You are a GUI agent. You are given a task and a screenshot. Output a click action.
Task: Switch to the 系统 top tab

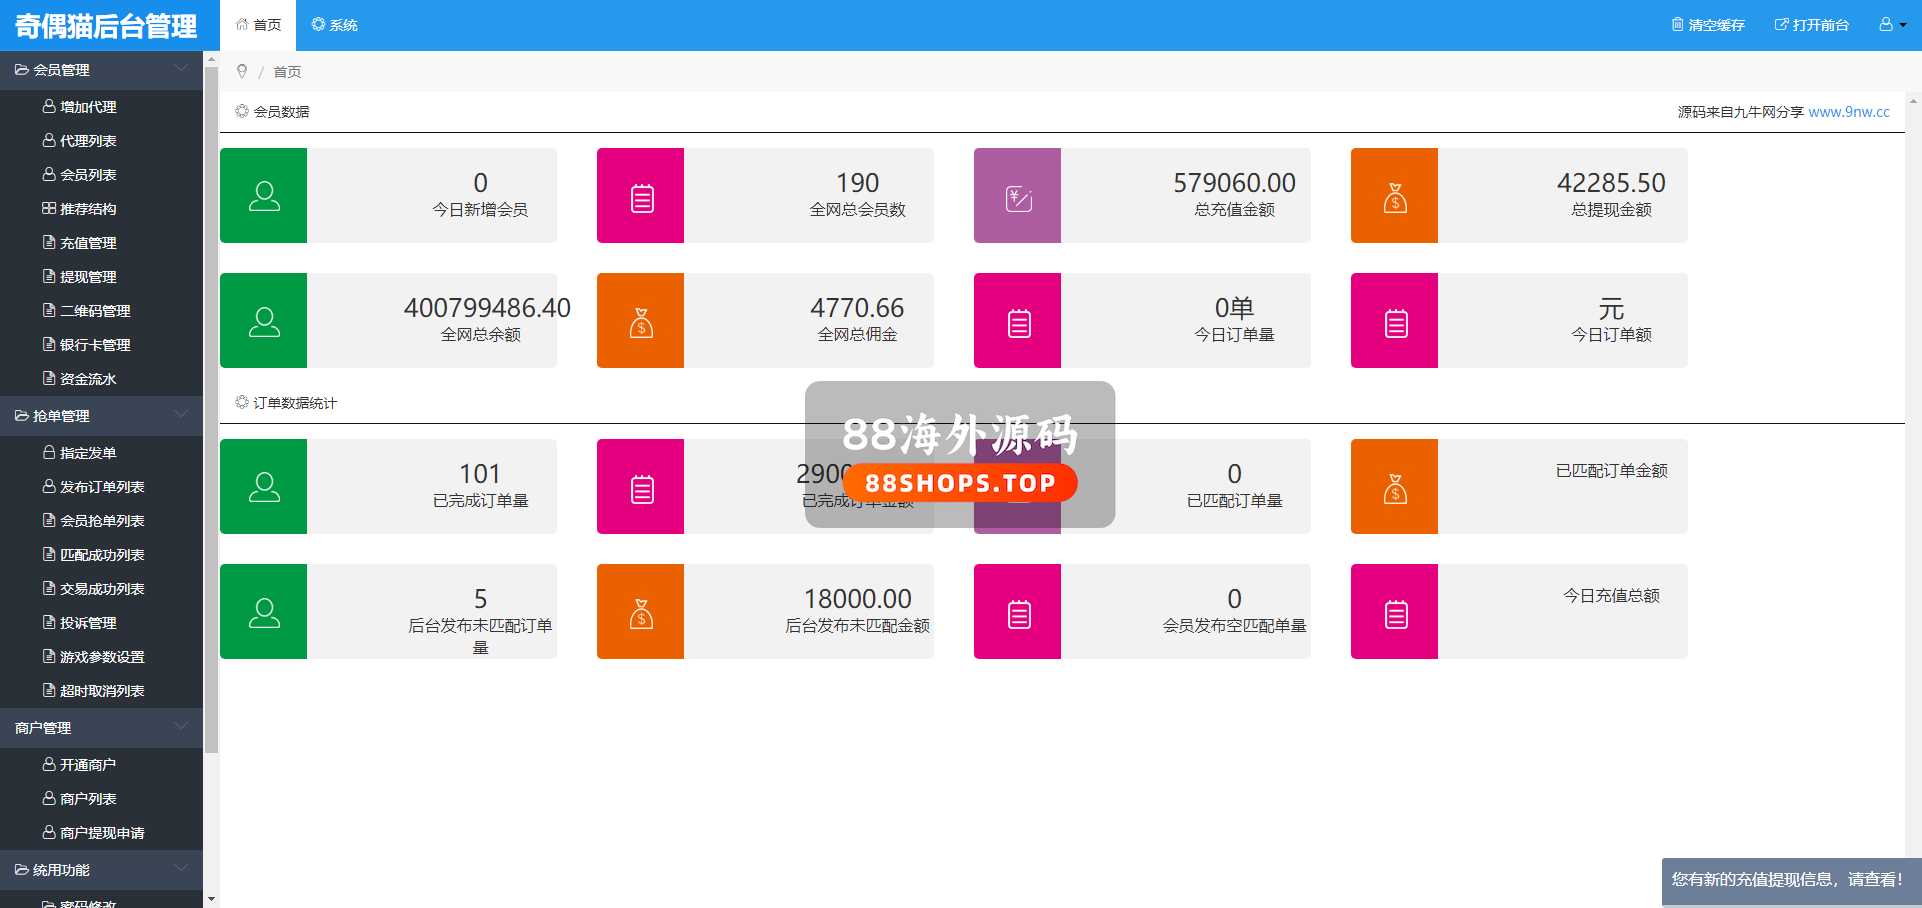click(x=334, y=25)
